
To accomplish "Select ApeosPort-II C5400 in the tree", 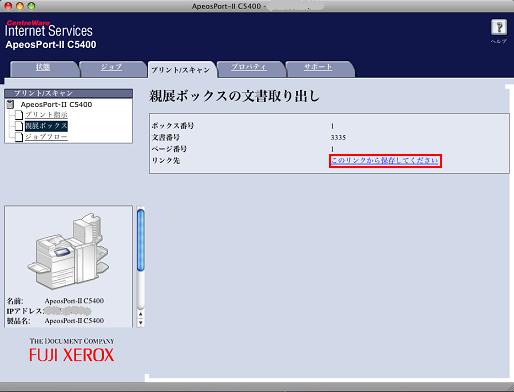I will click(x=56, y=104).
